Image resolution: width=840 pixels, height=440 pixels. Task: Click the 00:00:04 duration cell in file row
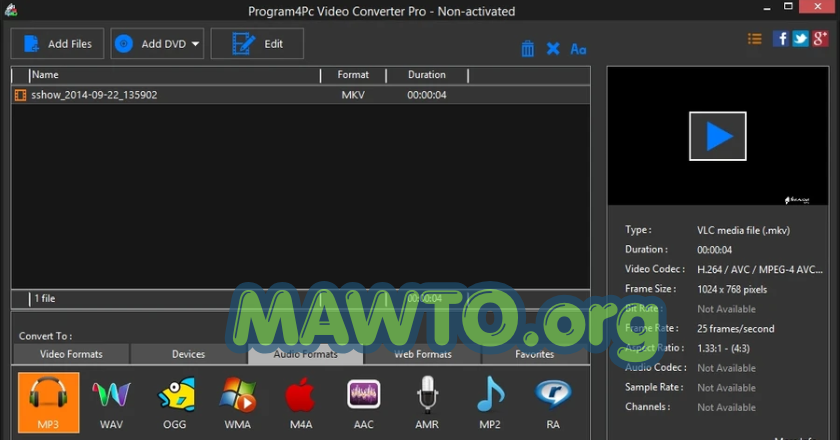[426, 95]
